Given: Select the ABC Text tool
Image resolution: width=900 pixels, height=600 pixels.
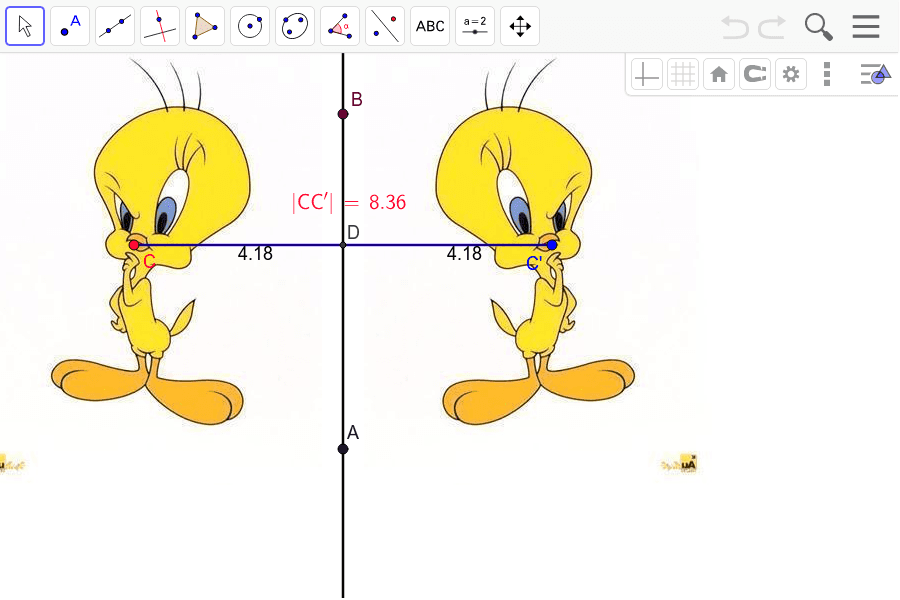Looking at the screenshot, I should (x=430, y=26).
